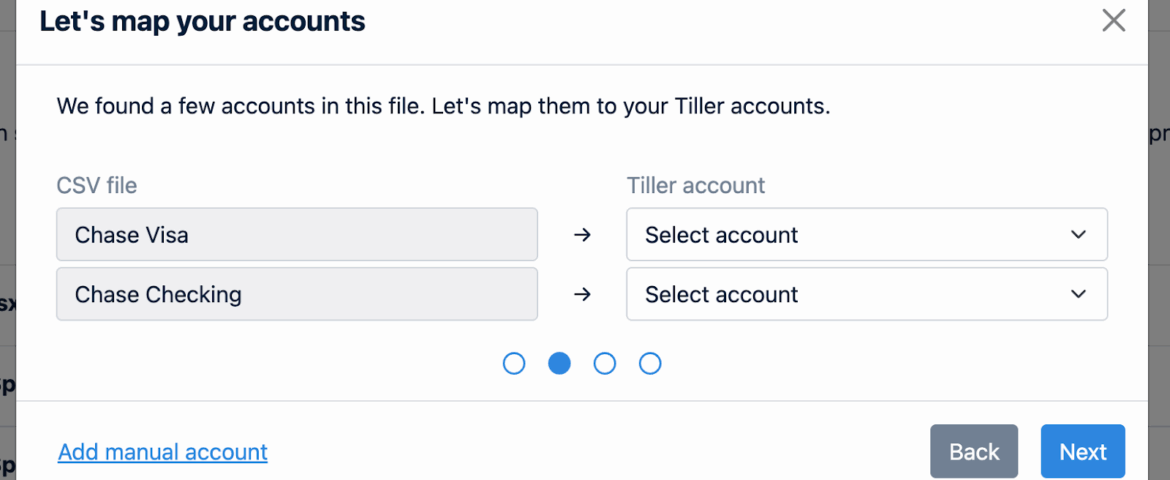Click the accounts found description text
Screen dimensions: 1170x480
443,106
